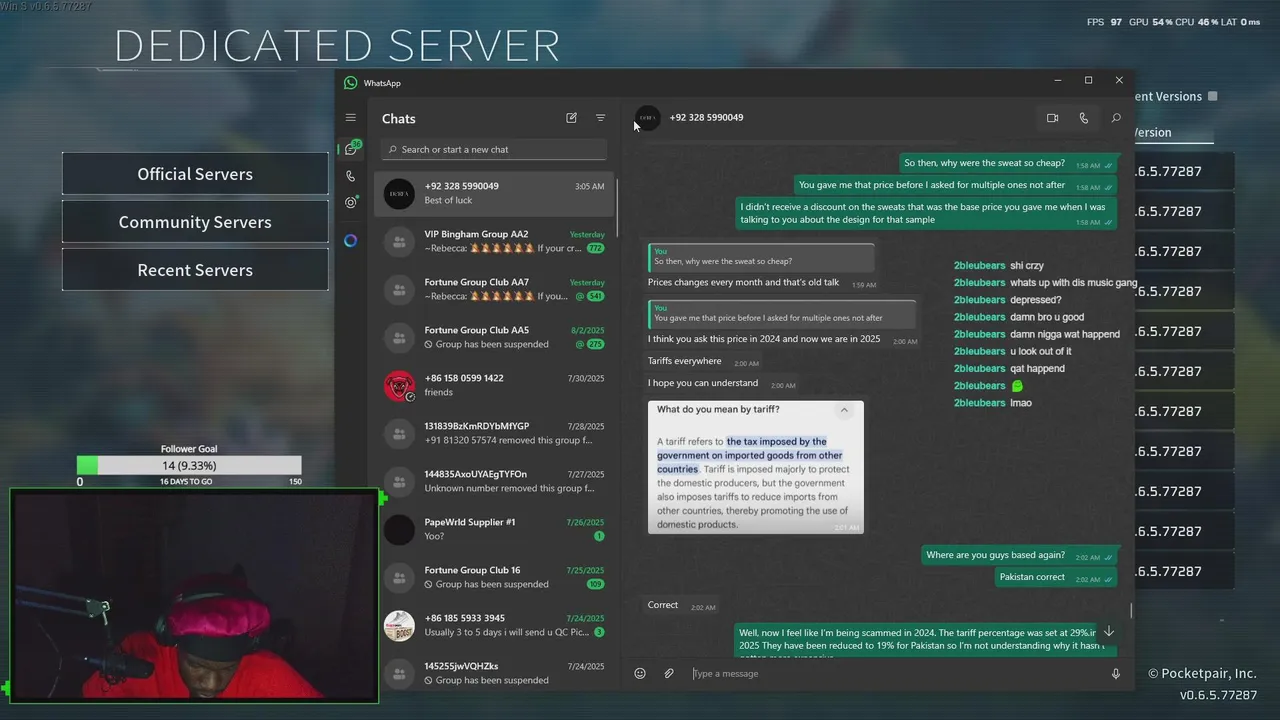
Task: Open the Chats tab with 36 badge
Action: (x=351, y=149)
